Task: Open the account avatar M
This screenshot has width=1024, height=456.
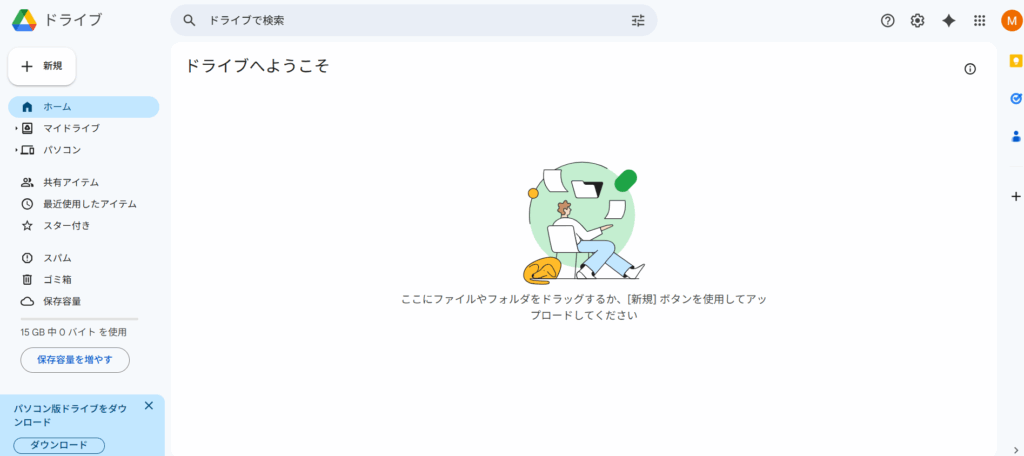Action: pos(1011,21)
